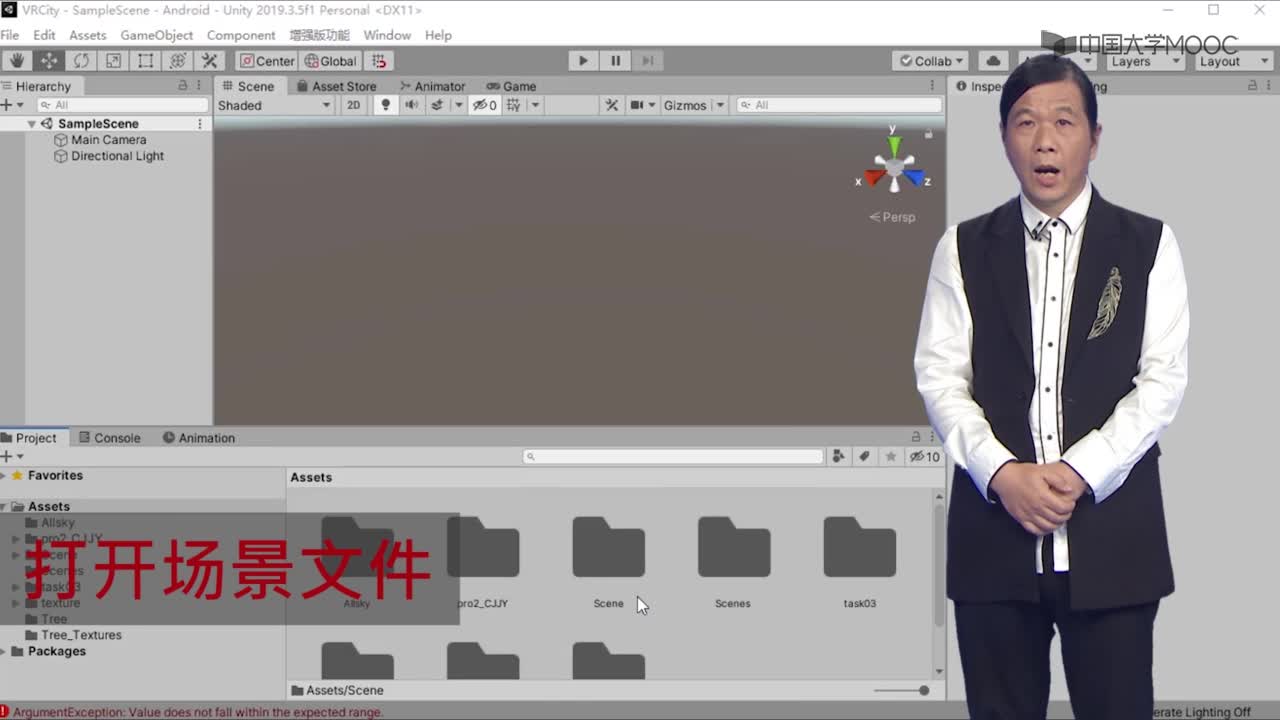This screenshot has width=1280, height=720.
Task: Open the custom editor tools icon
Action: (x=209, y=61)
